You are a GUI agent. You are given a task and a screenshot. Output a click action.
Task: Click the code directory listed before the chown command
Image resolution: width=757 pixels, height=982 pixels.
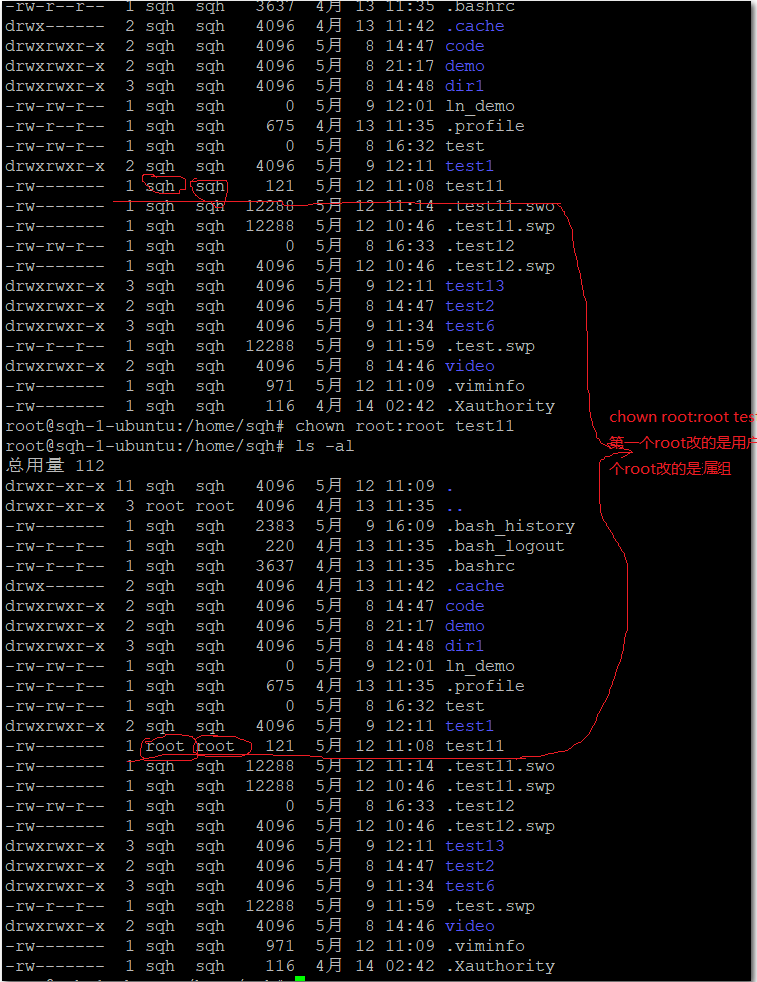[x=465, y=46]
